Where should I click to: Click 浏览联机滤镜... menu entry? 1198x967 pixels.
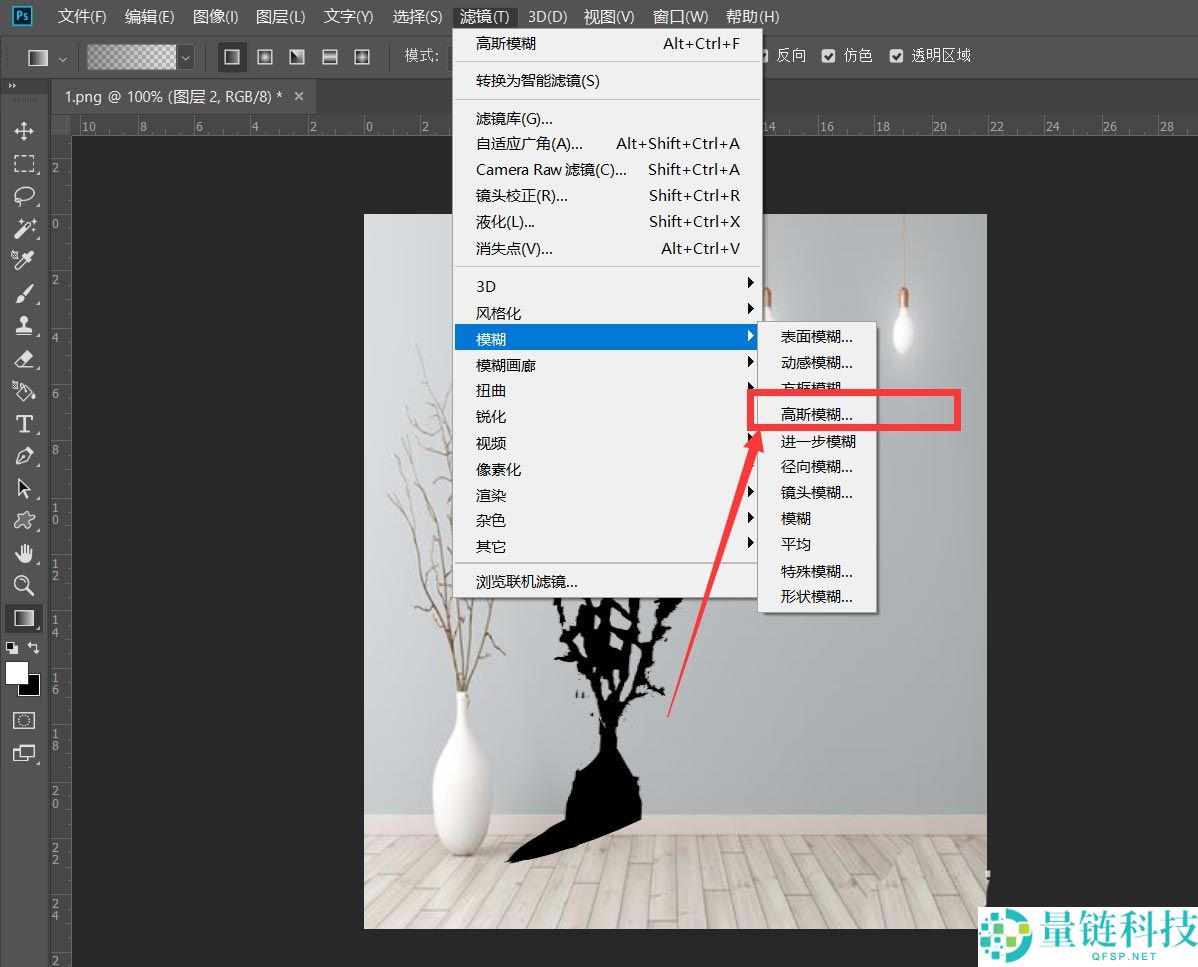click(526, 581)
